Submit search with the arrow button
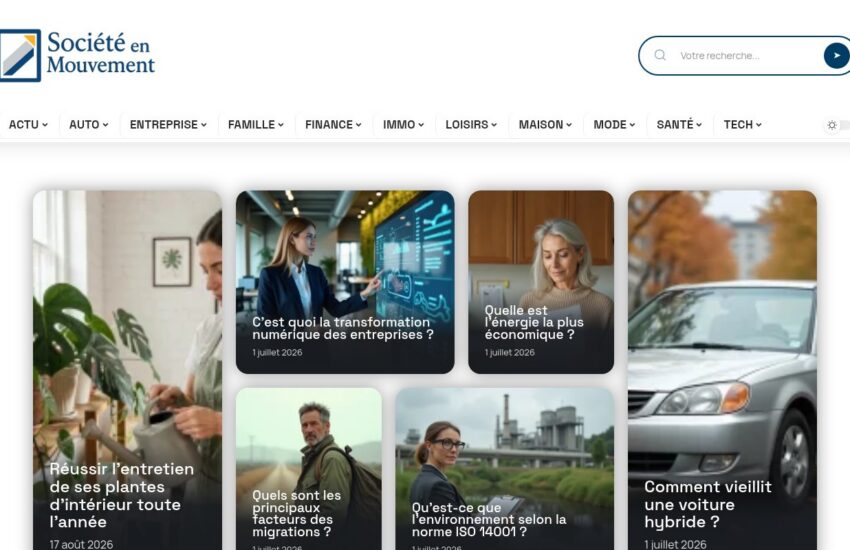This screenshot has width=850, height=550. (x=836, y=55)
